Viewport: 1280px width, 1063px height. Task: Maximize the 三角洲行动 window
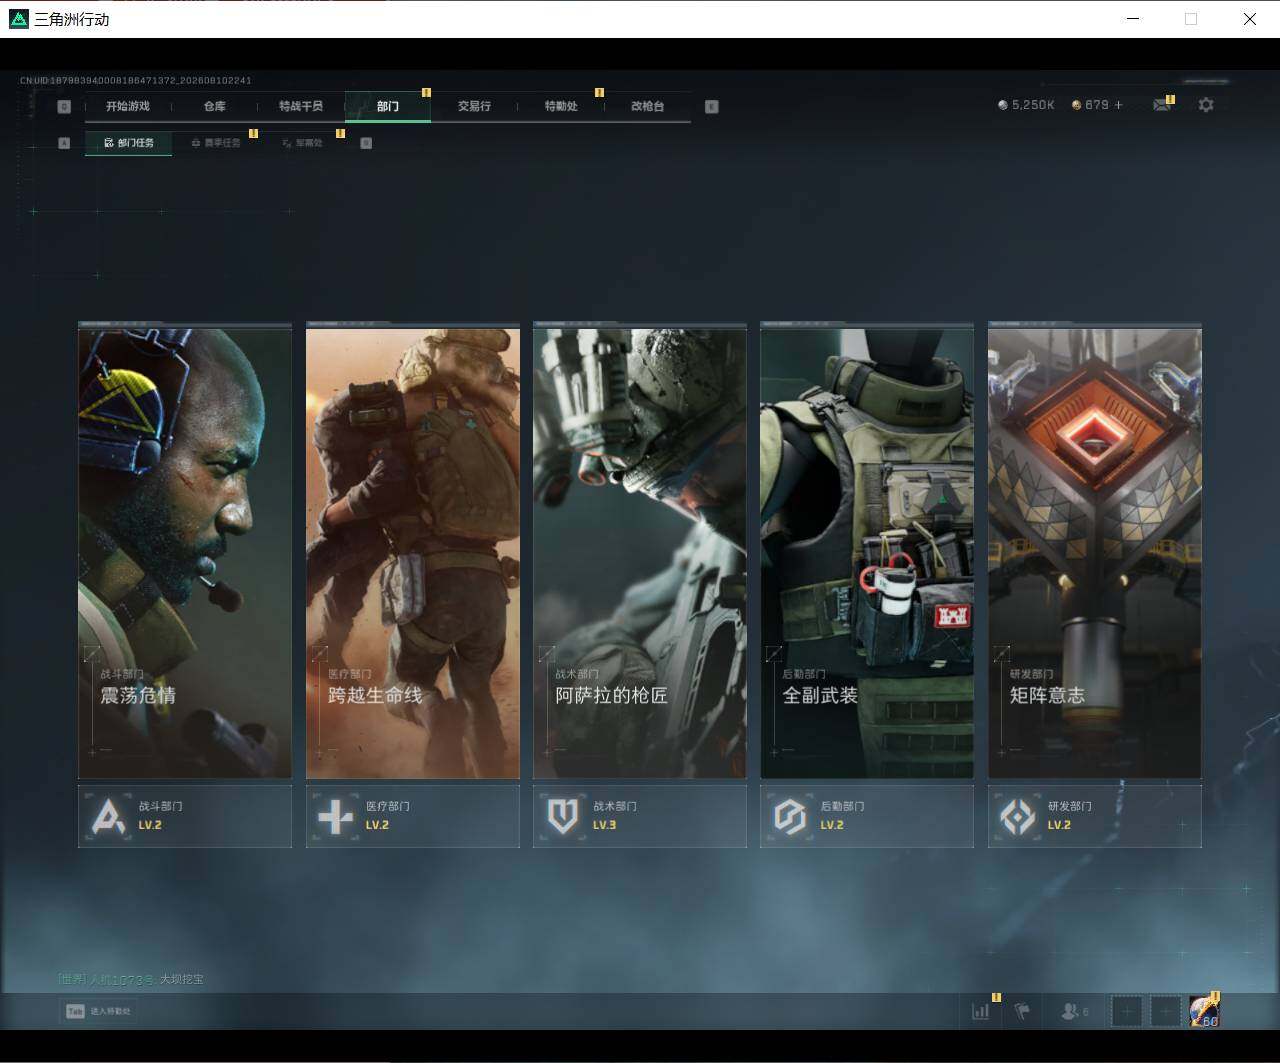pos(1190,19)
